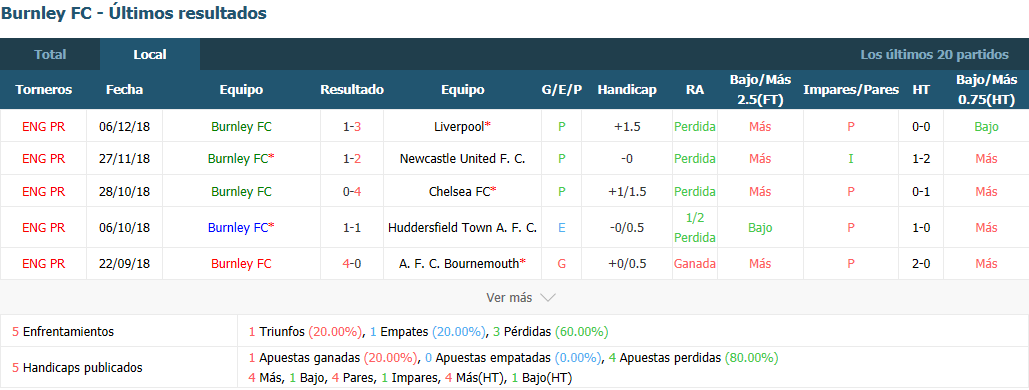Select the Local tab

click(150, 54)
